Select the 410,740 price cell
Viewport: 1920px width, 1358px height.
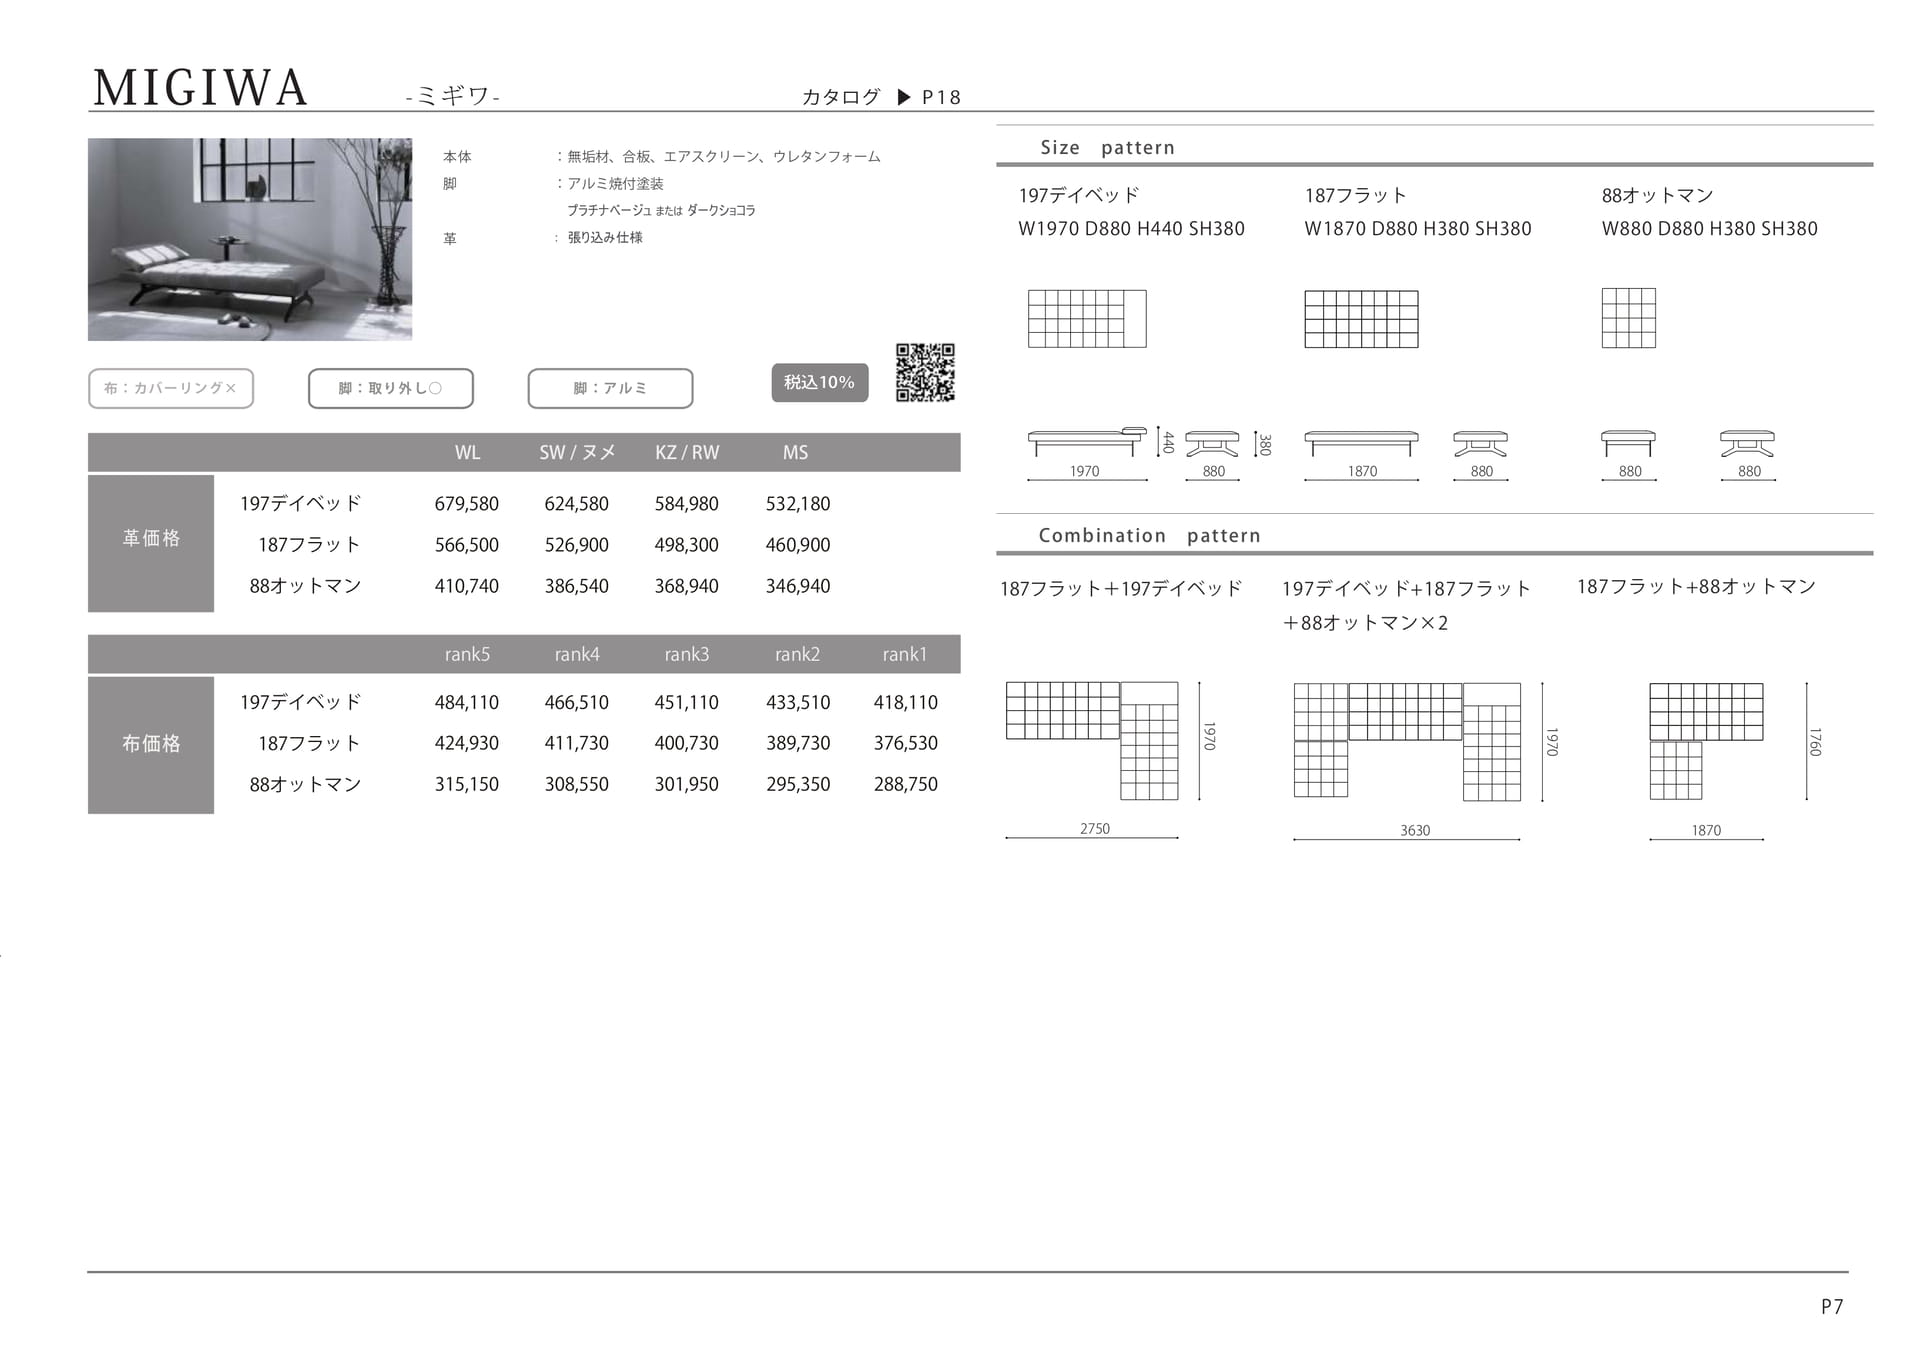(x=467, y=586)
